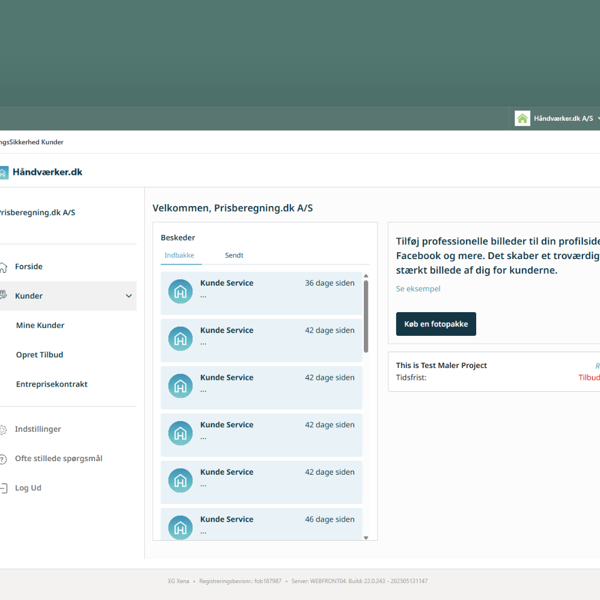Switch to the Sendt tab
Screen dimensions: 600x600
234,255
